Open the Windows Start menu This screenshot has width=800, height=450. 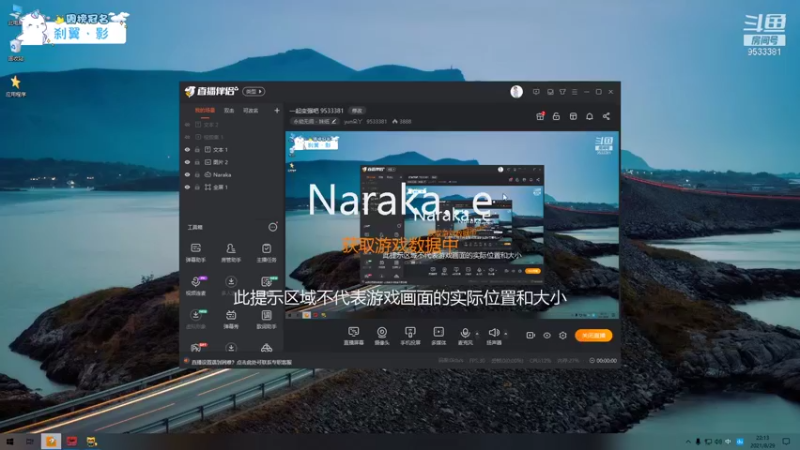click(10, 441)
